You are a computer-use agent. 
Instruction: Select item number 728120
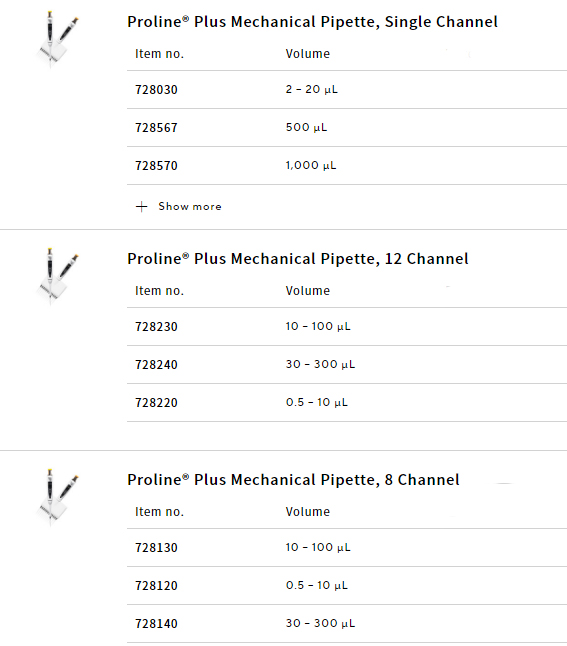(156, 585)
